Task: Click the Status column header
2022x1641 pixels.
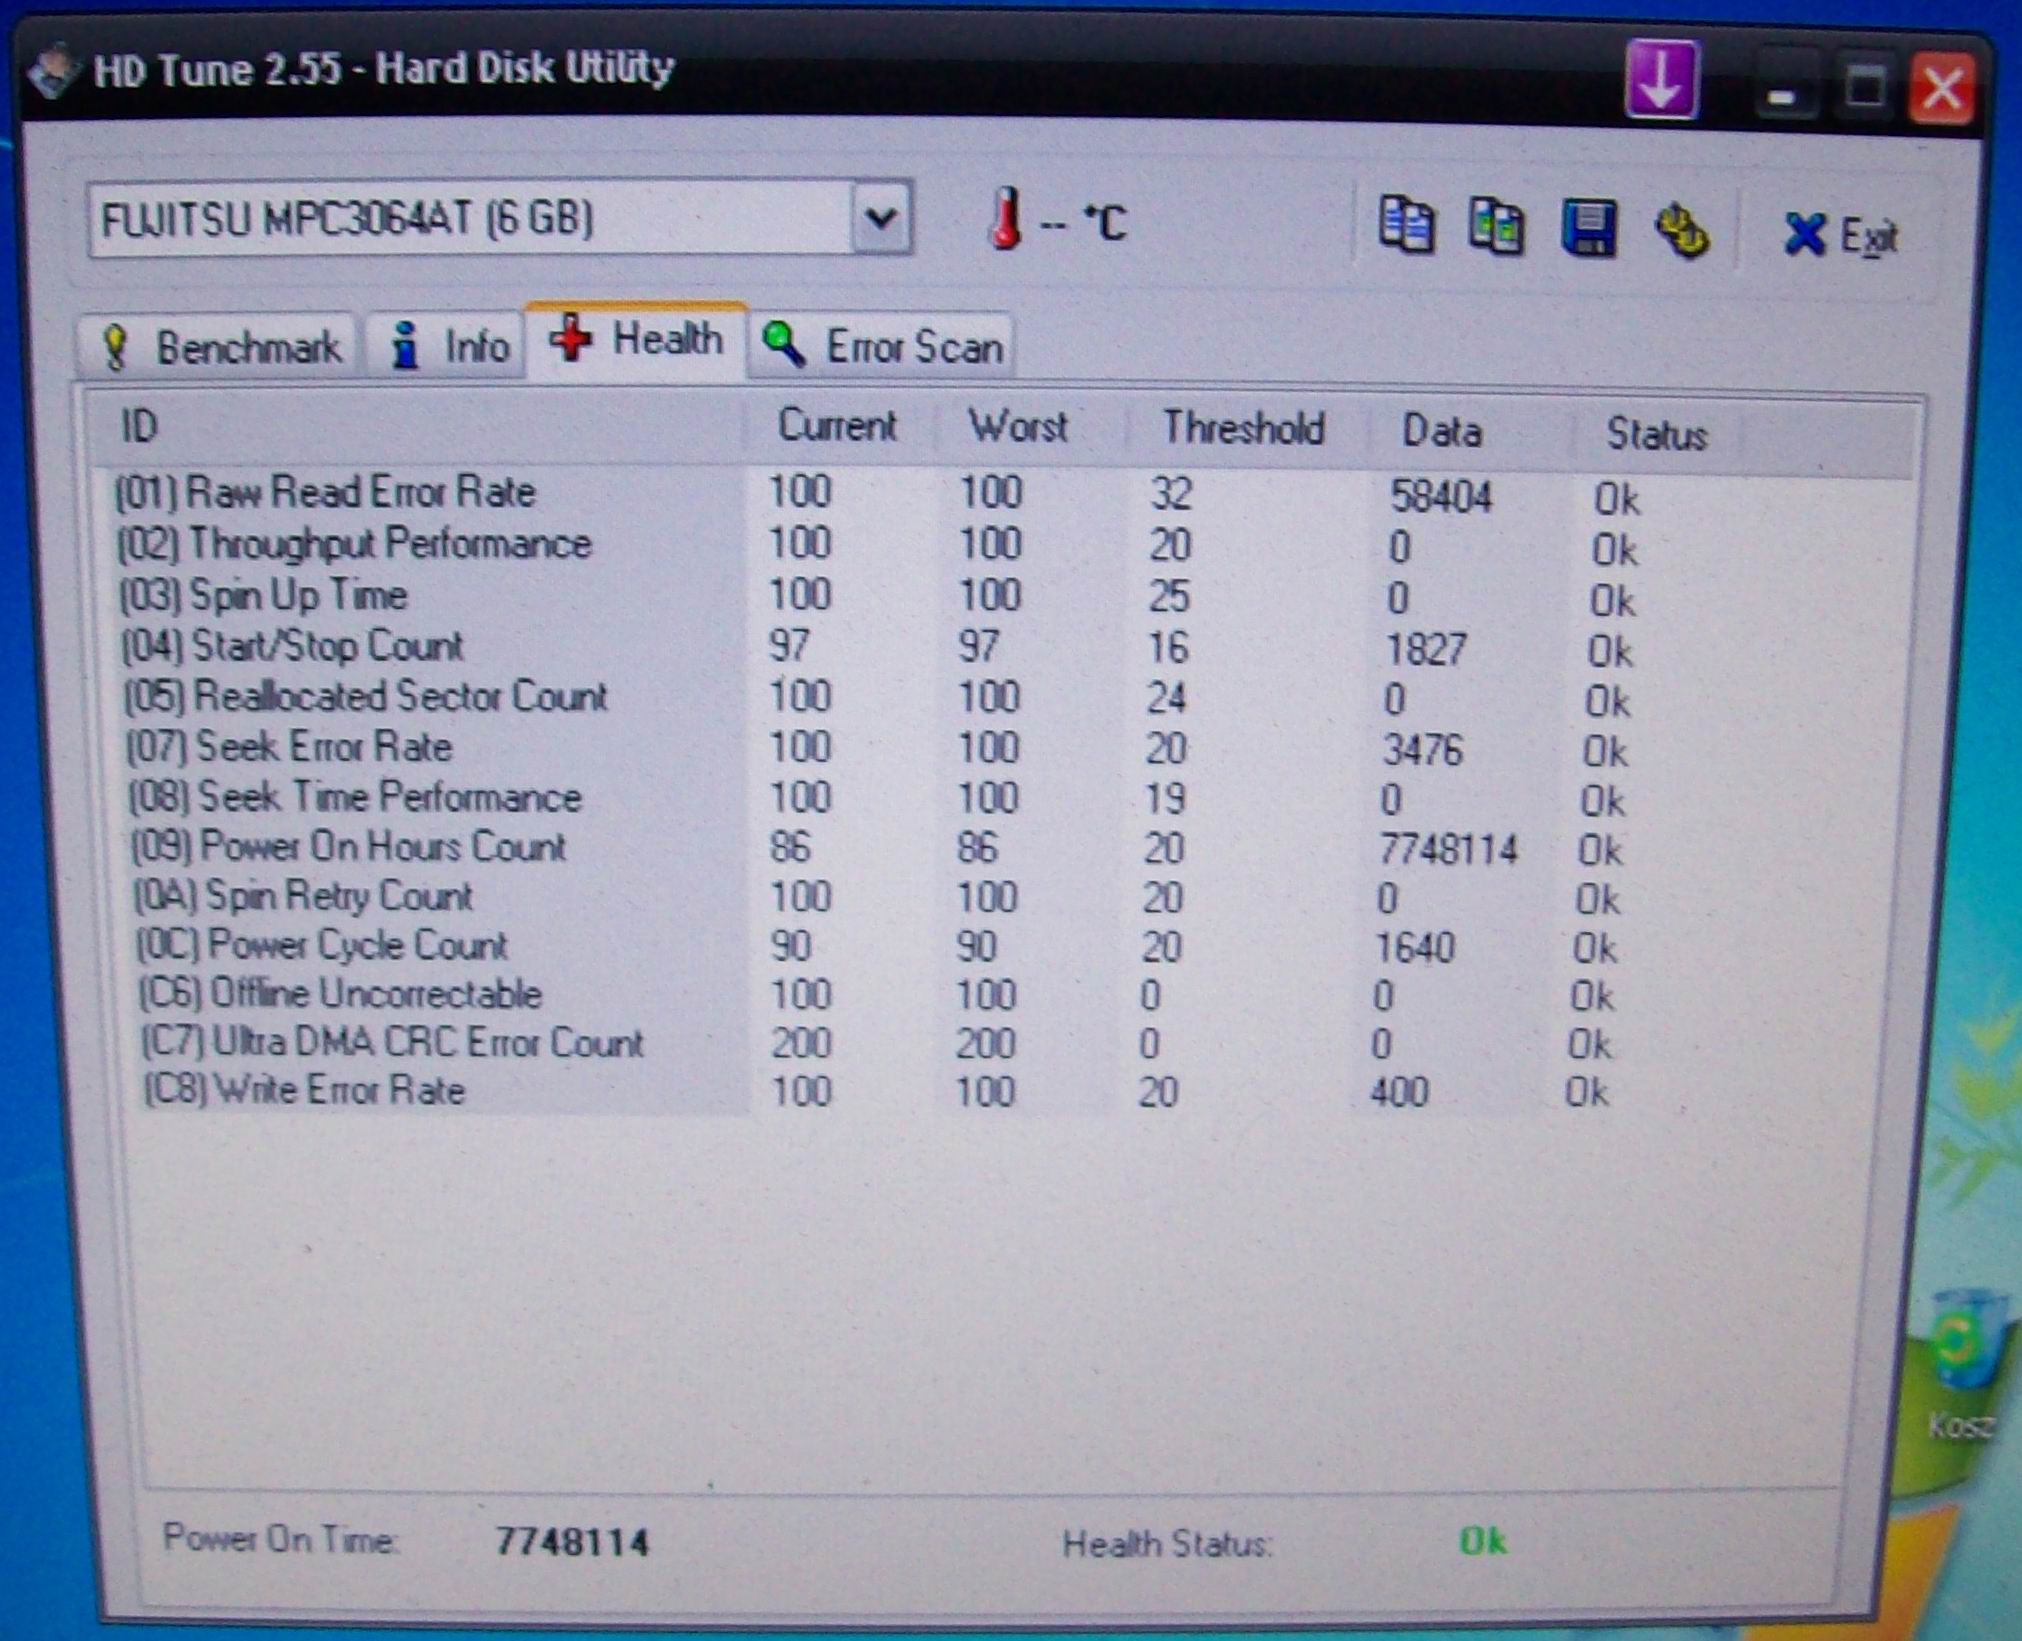Action: (x=1656, y=434)
